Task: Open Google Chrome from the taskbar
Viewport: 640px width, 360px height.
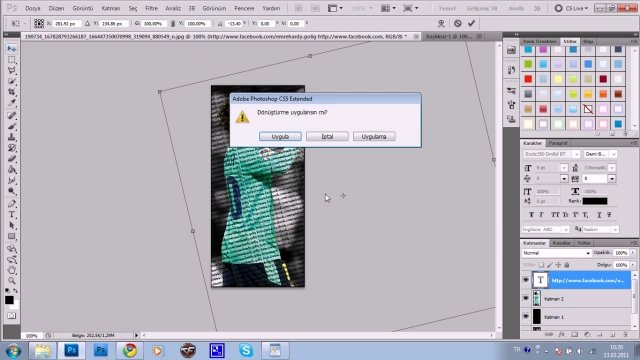Action: click(x=130, y=350)
